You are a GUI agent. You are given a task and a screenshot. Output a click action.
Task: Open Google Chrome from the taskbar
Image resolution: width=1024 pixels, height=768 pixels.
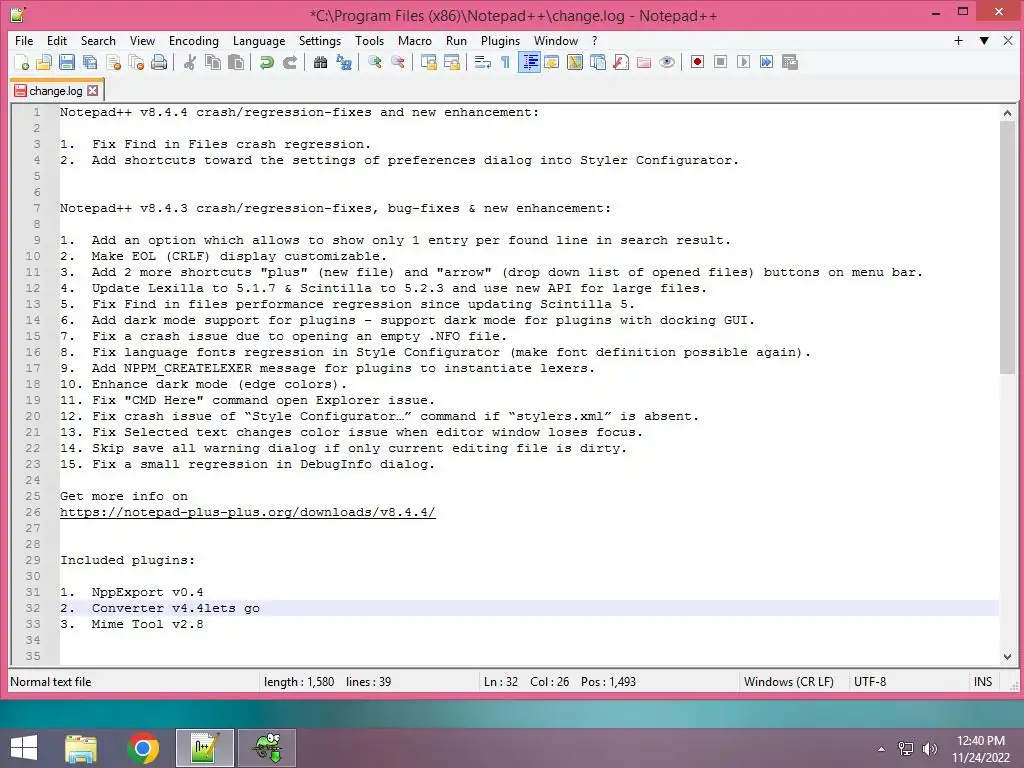143,748
